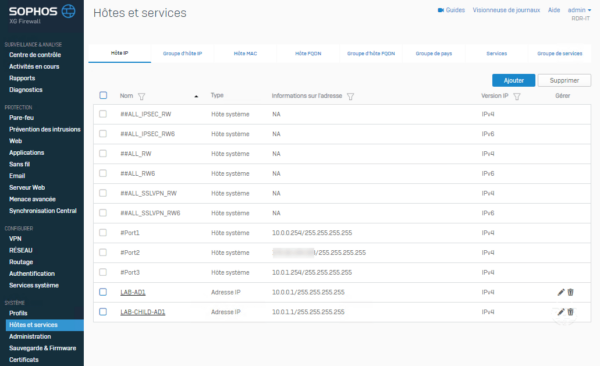Open Sauvegarde & Firmware in sidebar
This screenshot has height=366, width=600.
coord(42,348)
